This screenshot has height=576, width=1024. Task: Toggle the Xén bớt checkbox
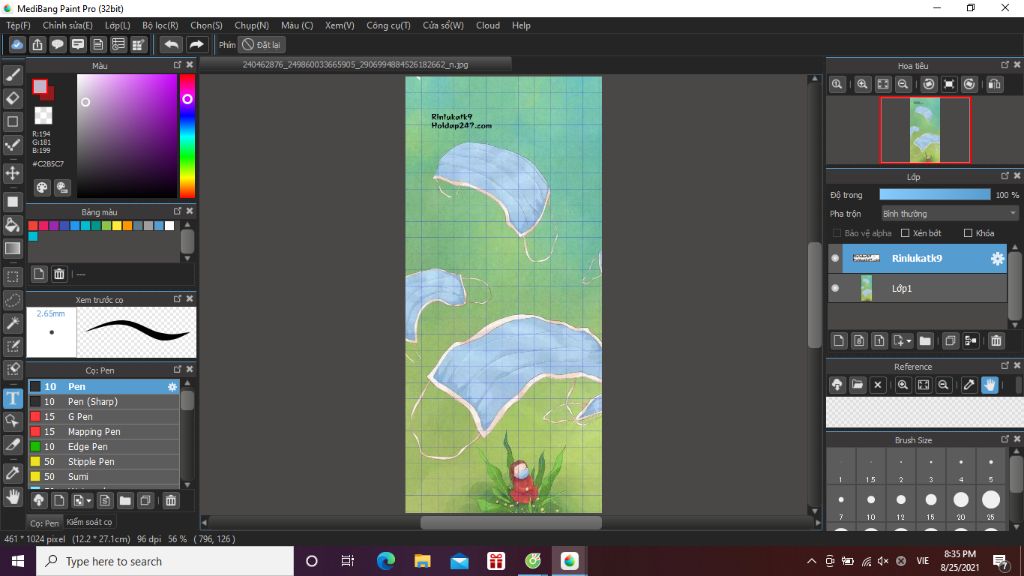pos(905,233)
